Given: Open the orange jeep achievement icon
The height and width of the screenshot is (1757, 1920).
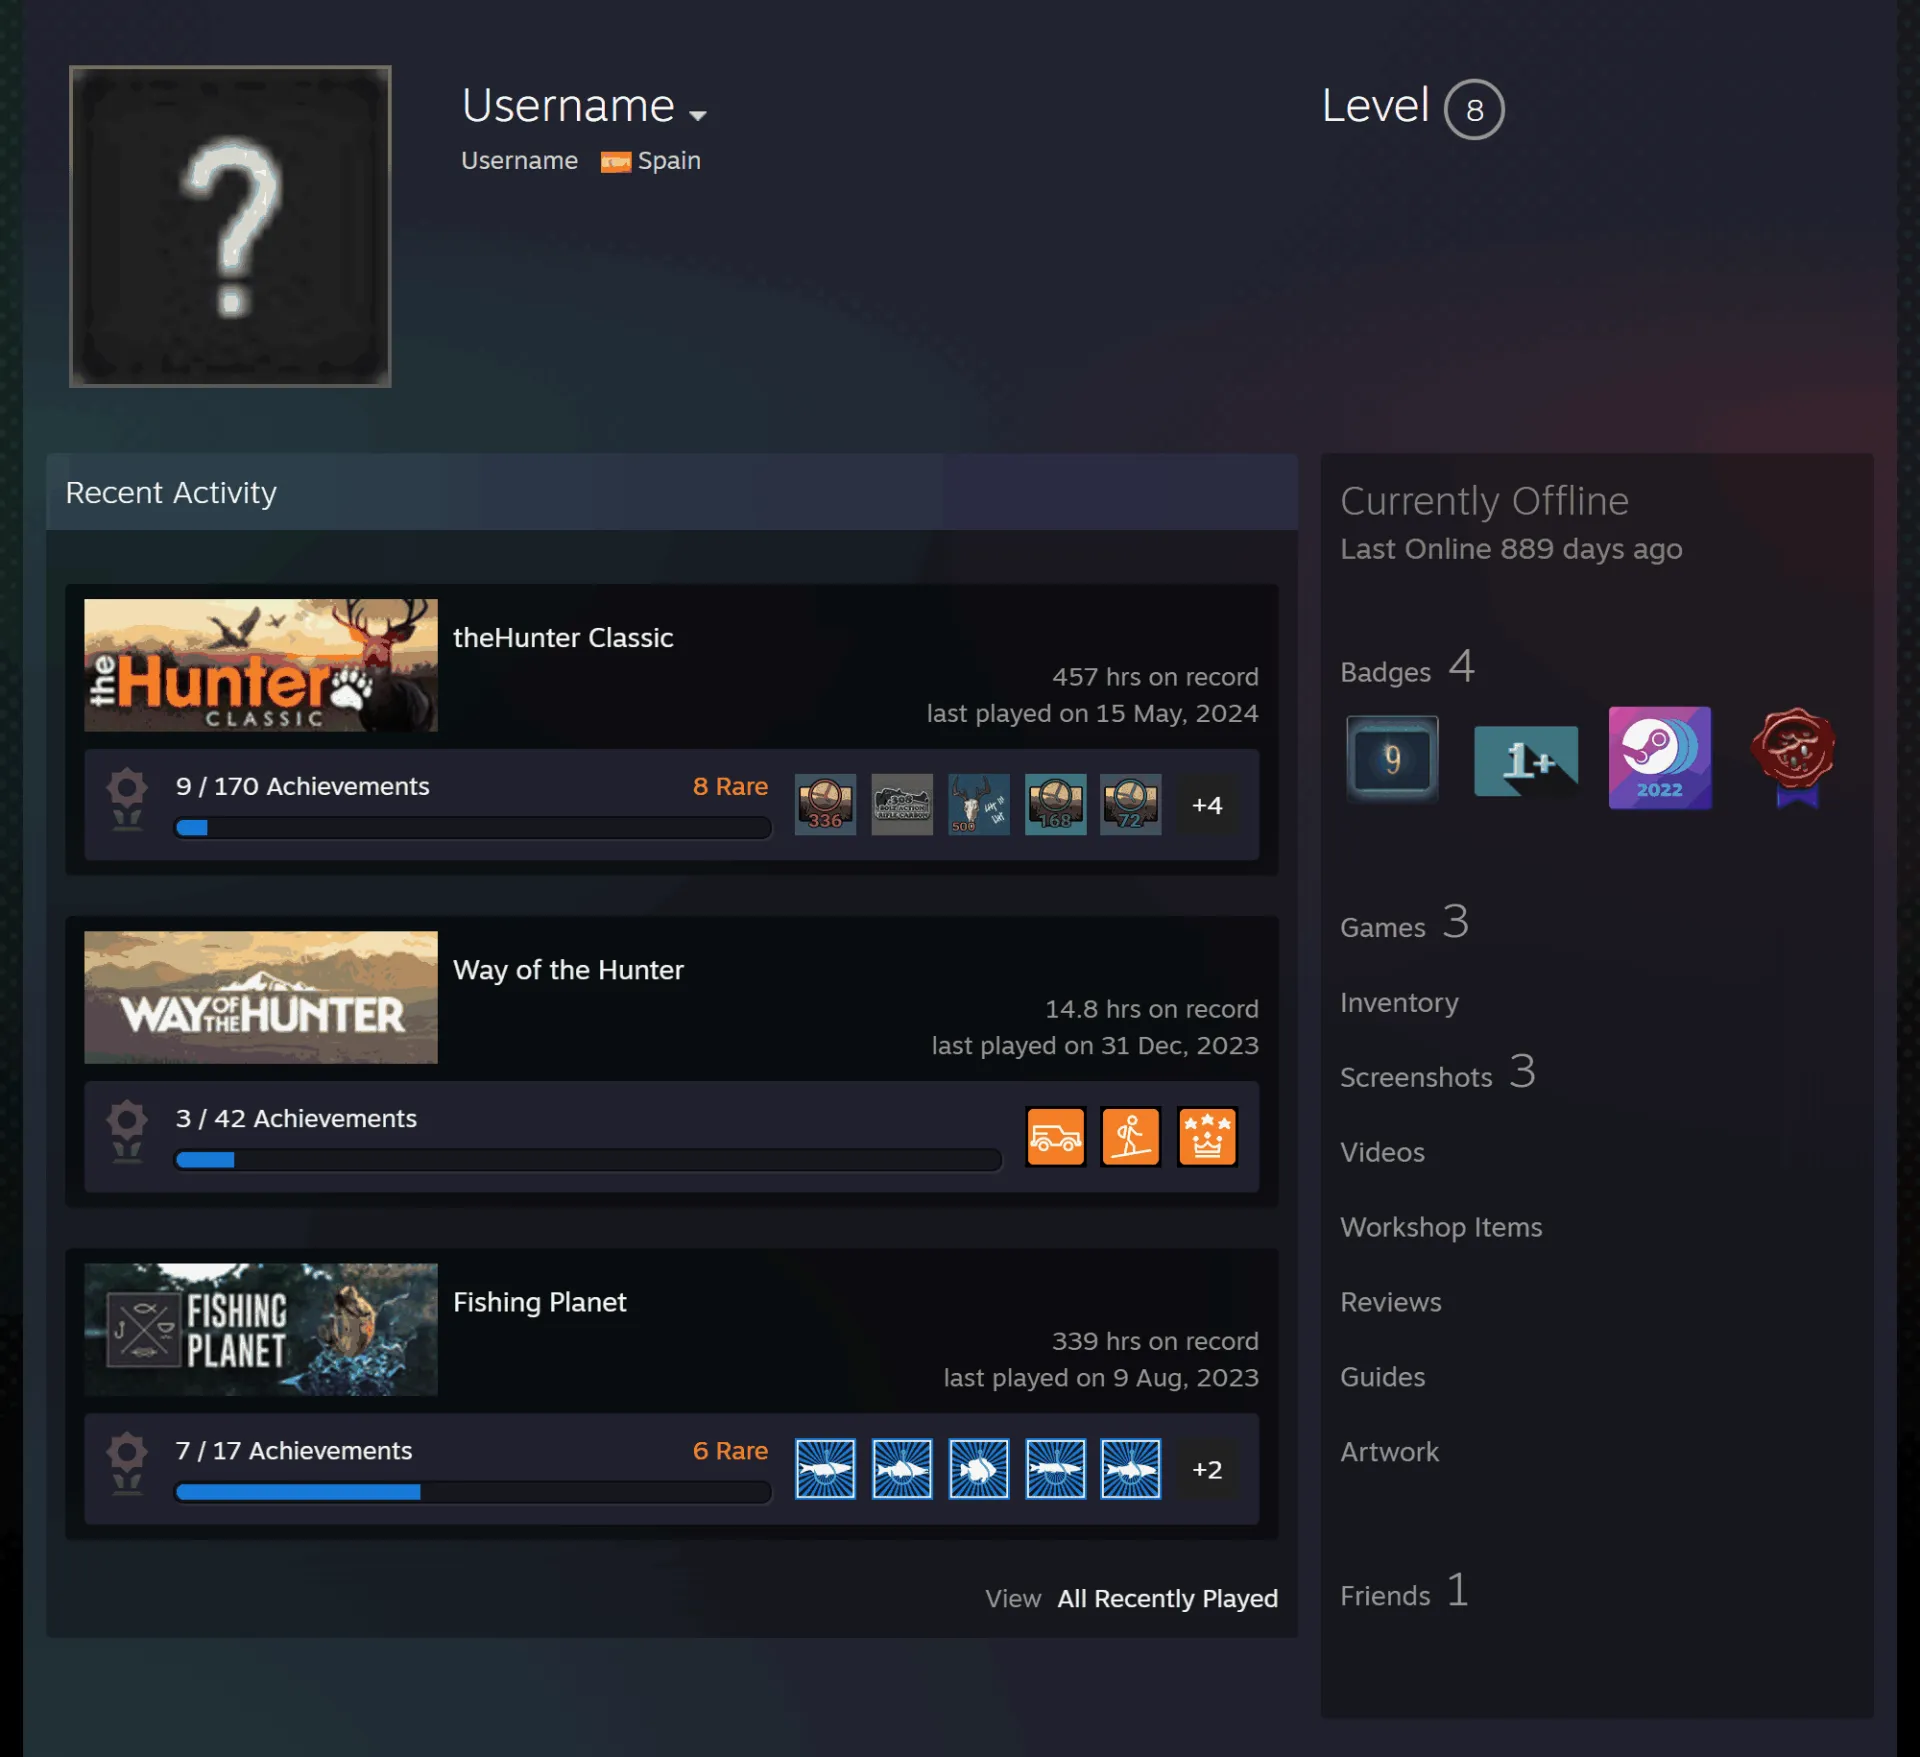Looking at the screenshot, I should (x=1055, y=1137).
